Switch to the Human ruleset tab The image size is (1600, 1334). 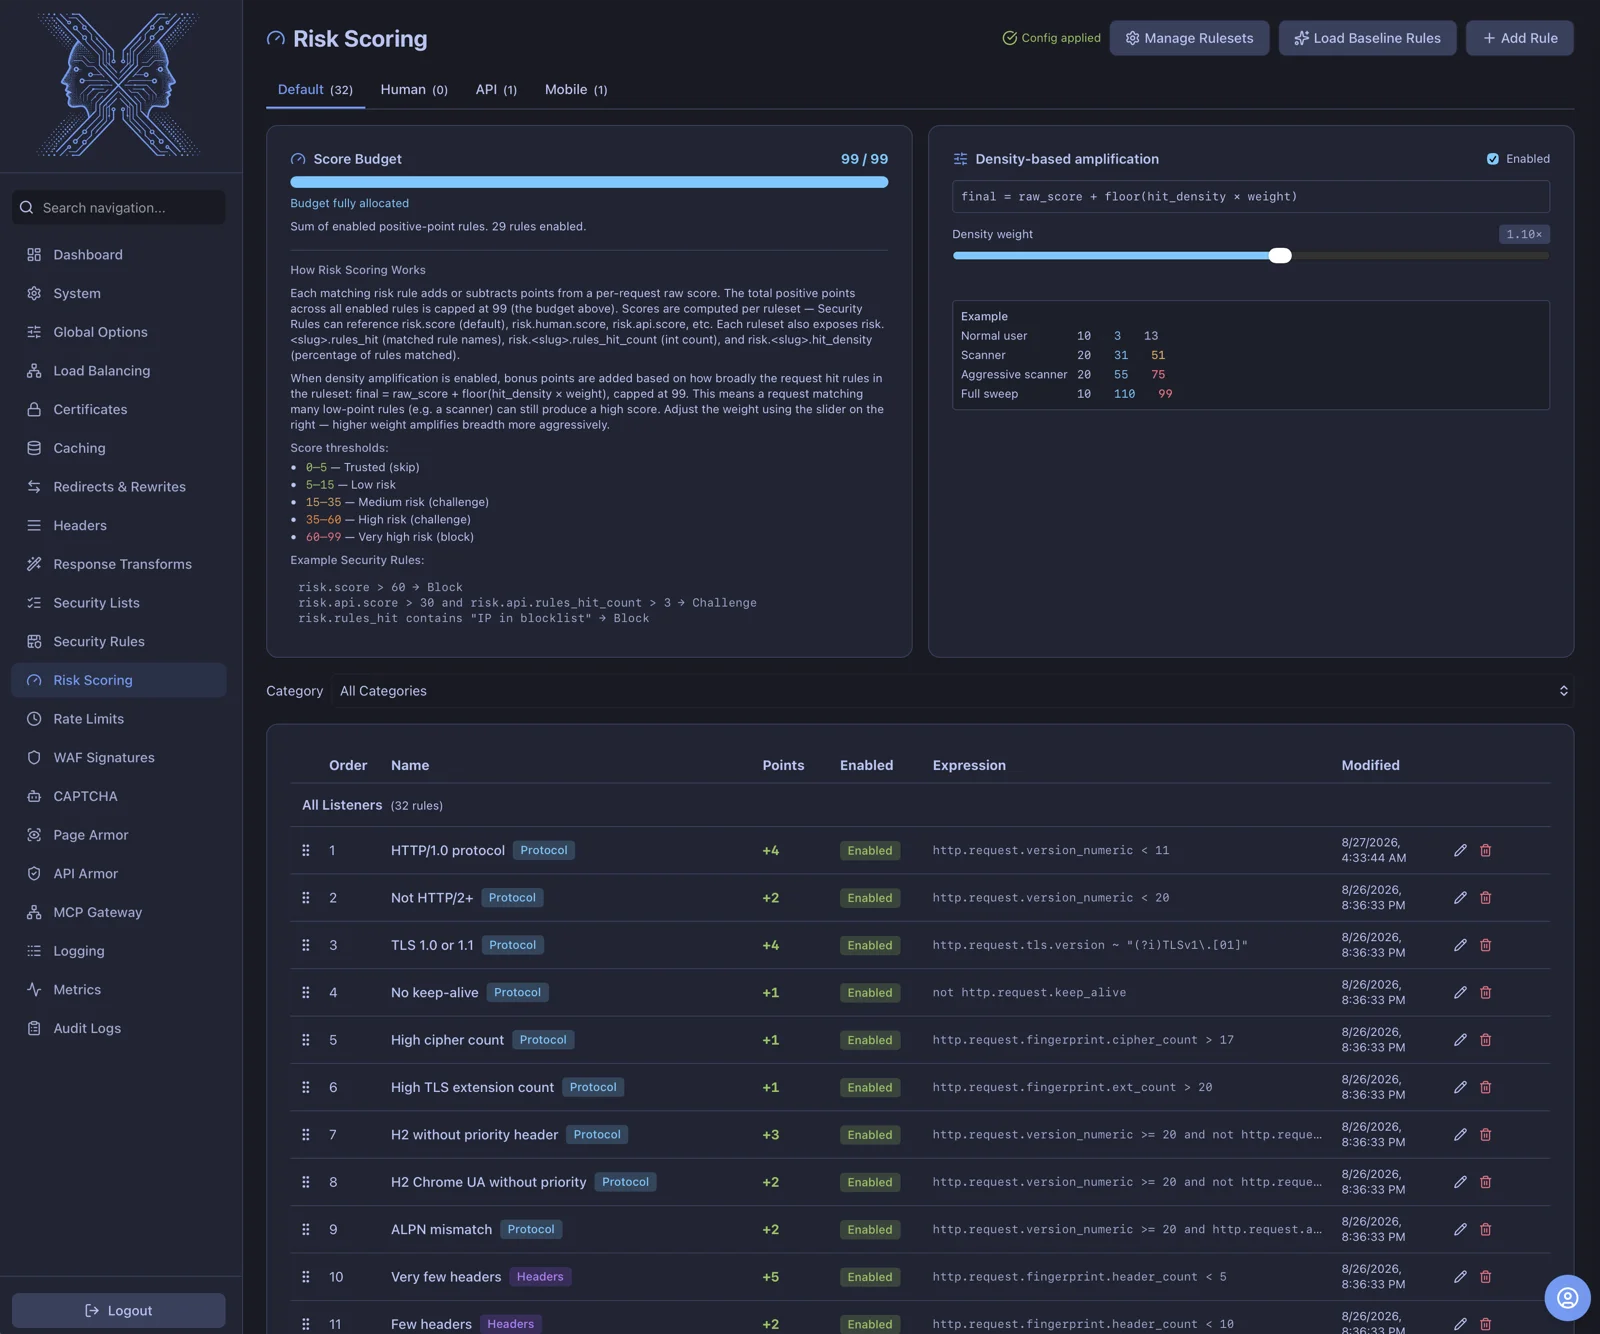pos(414,90)
